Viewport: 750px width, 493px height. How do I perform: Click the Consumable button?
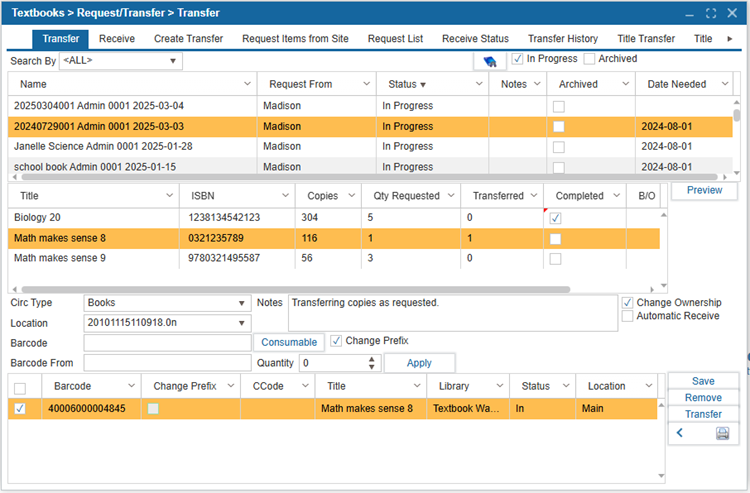pyautogui.click(x=289, y=342)
